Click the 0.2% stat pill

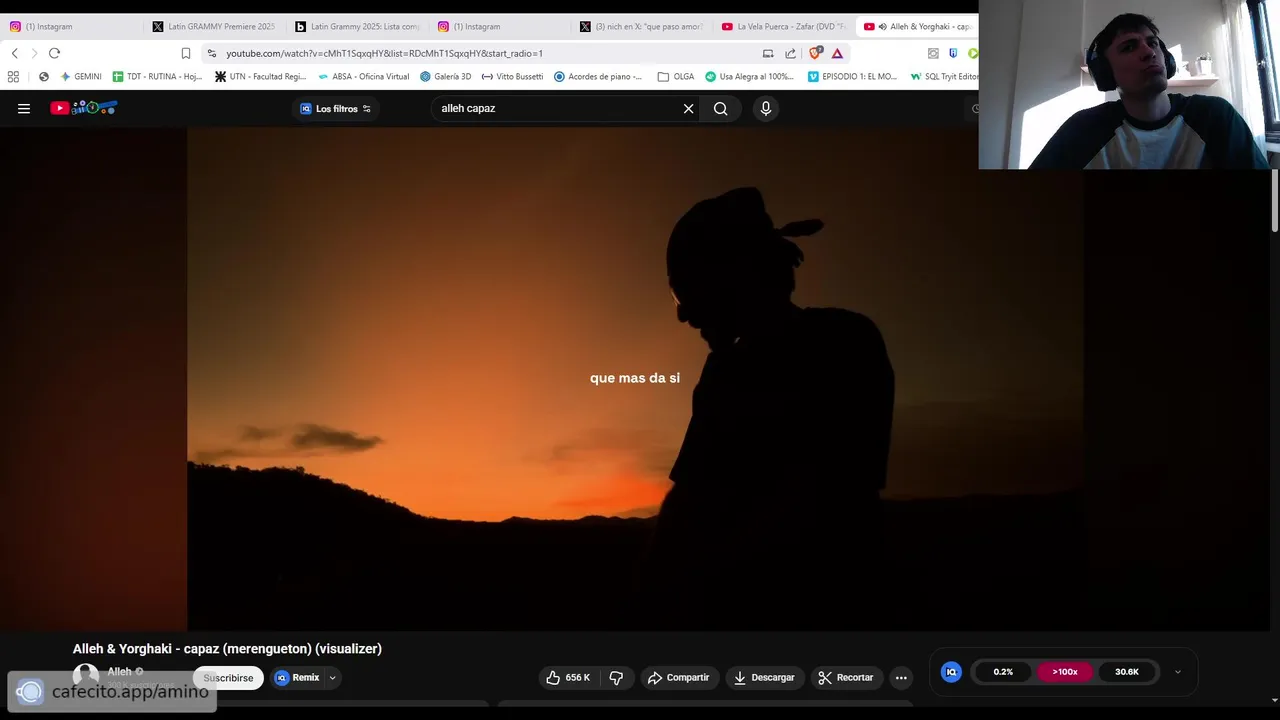1003,672
